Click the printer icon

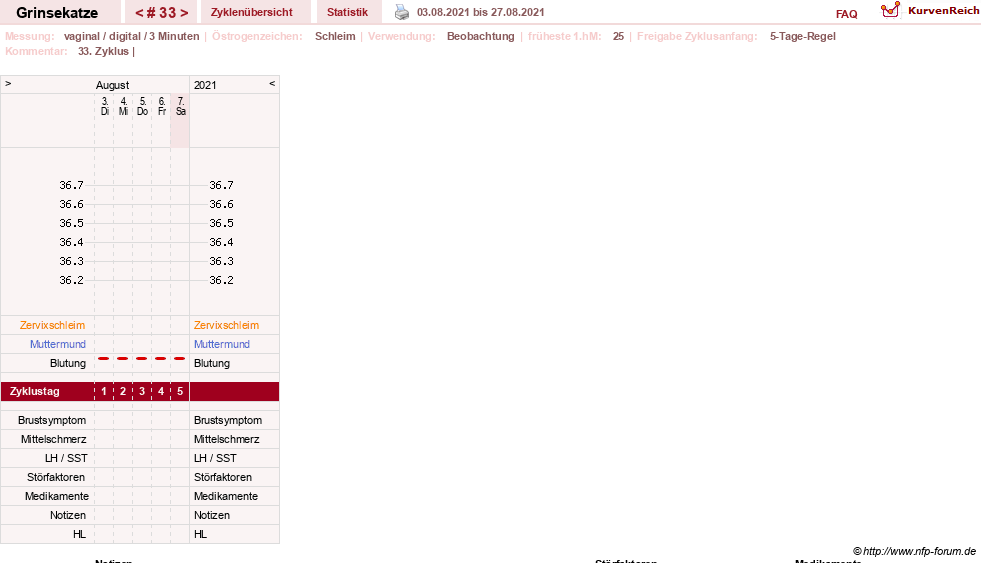tap(402, 12)
